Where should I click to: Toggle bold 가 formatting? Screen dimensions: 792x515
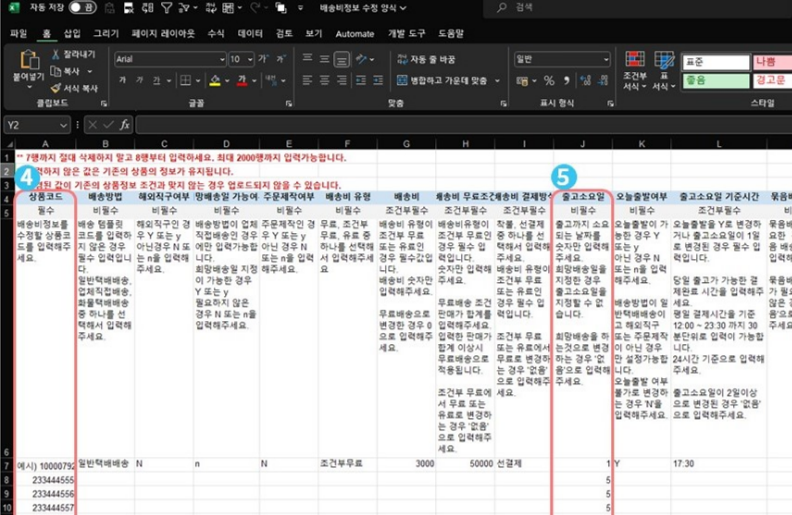122,80
